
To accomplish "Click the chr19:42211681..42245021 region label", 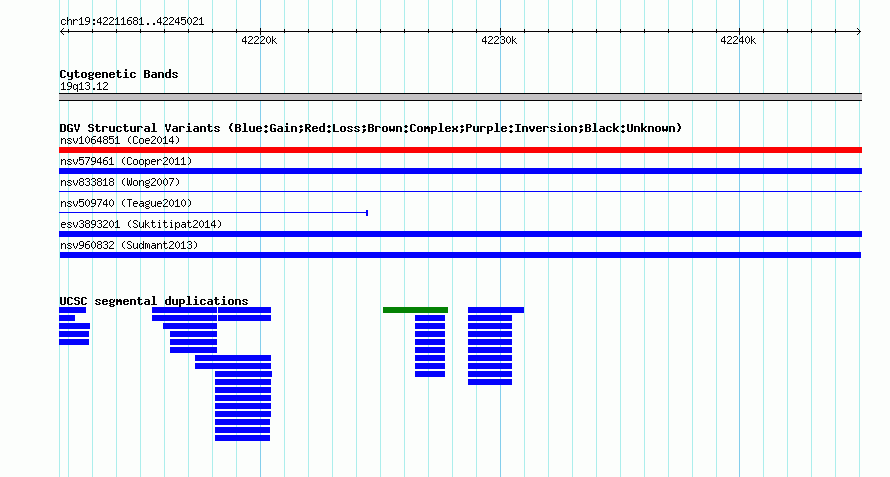I will (x=132, y=22).
